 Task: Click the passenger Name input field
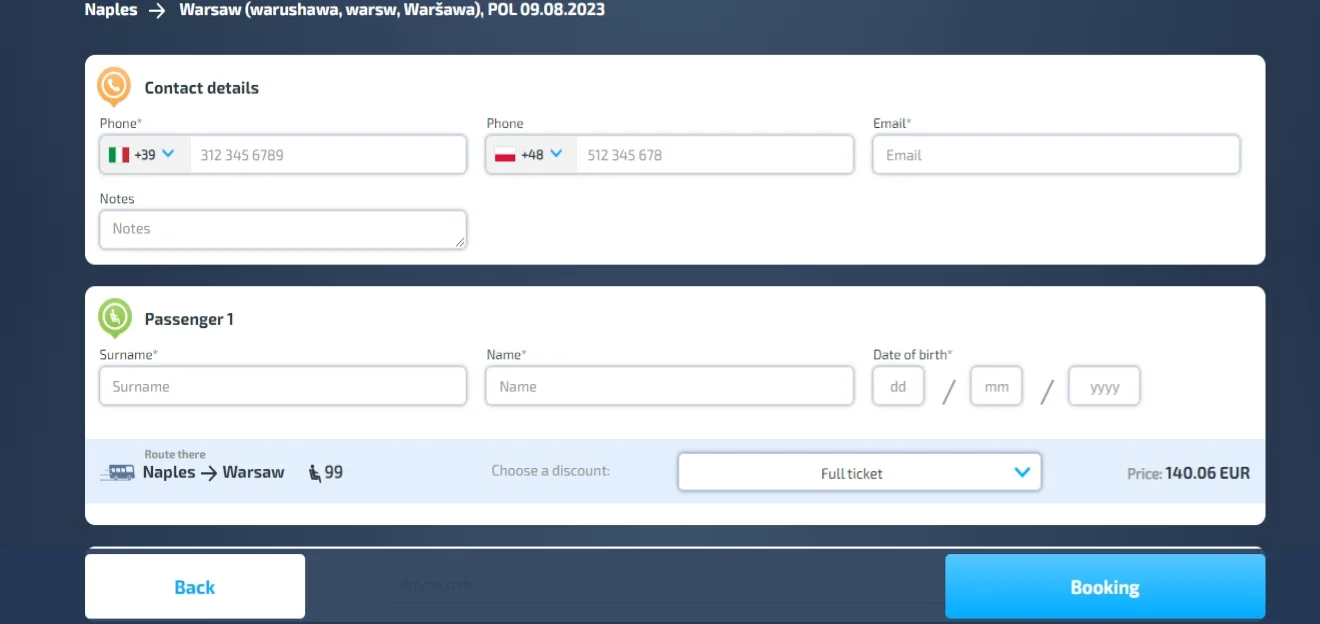(669, 386)
